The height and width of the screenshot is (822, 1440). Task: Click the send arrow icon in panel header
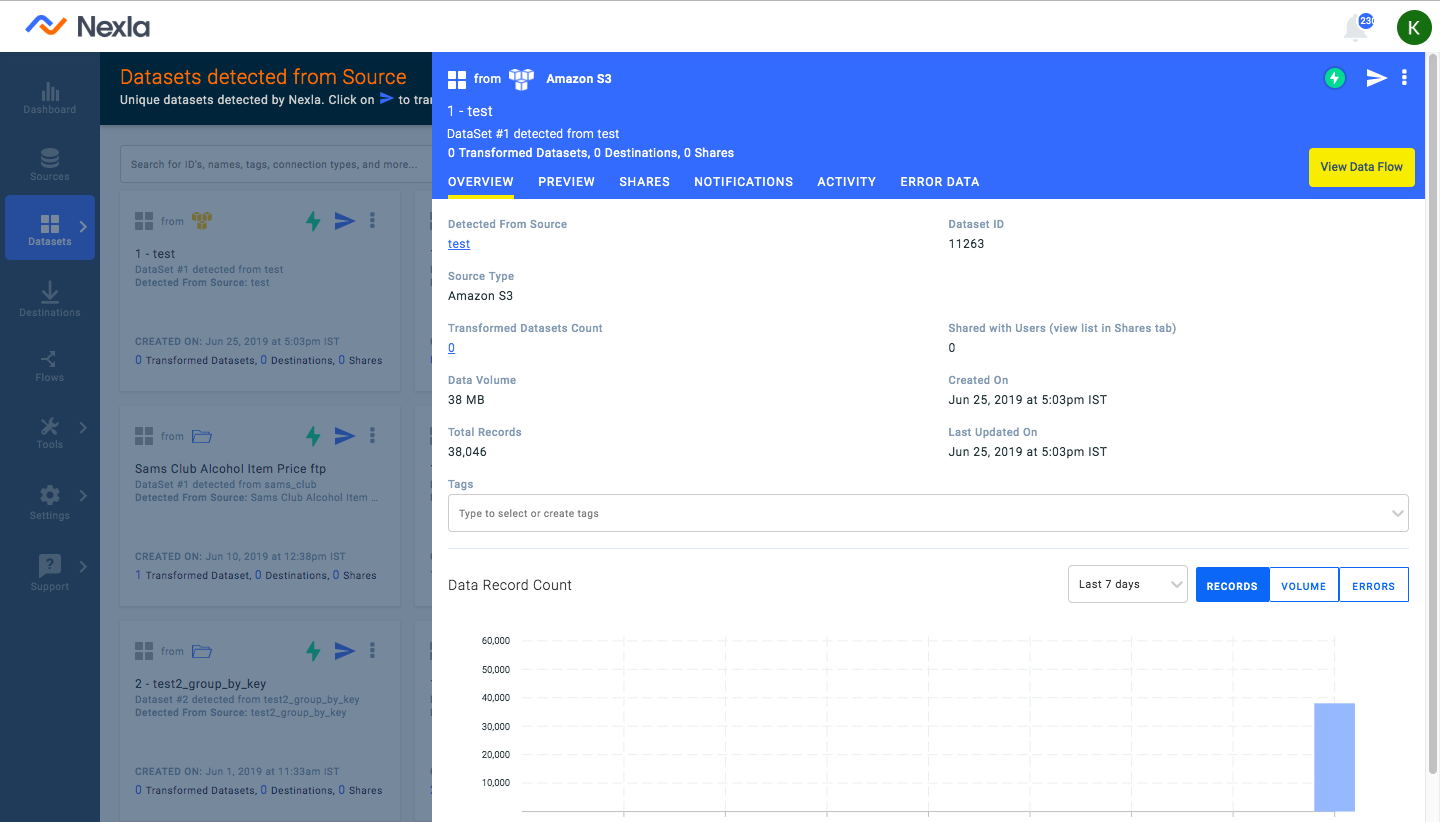[1377, 78]
